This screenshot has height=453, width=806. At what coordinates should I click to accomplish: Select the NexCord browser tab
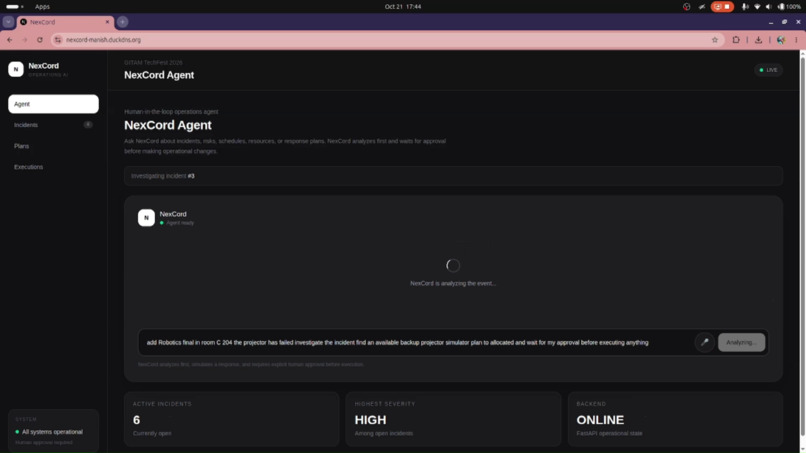pos(65,22)
